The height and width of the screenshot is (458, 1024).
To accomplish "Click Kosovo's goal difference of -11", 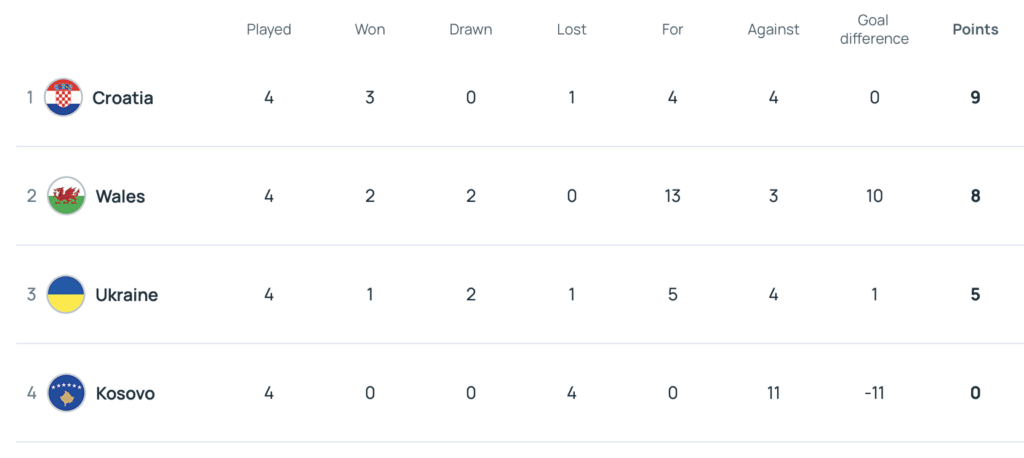I will tap(874, 393).
